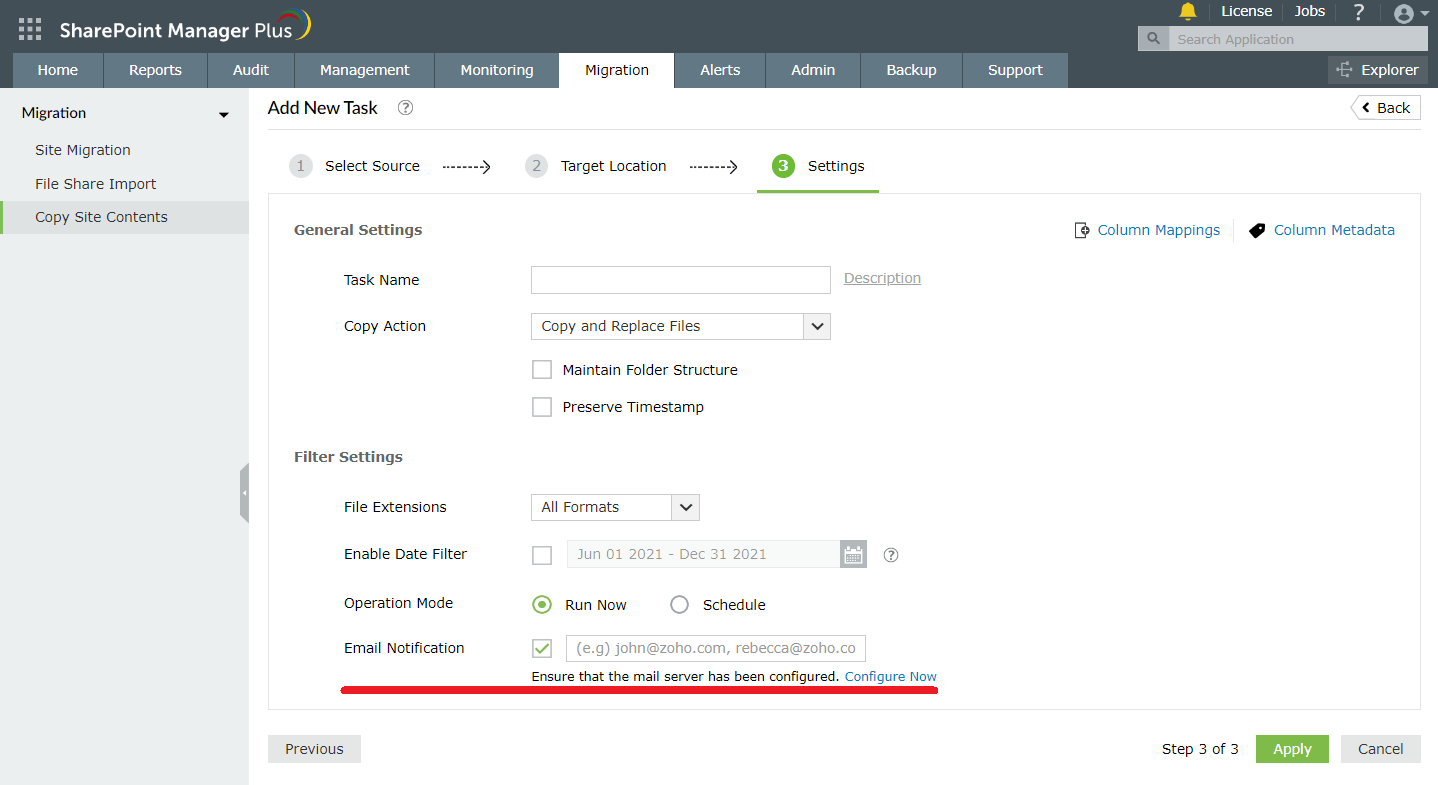Open the Alerts tab

coord(720,70)
